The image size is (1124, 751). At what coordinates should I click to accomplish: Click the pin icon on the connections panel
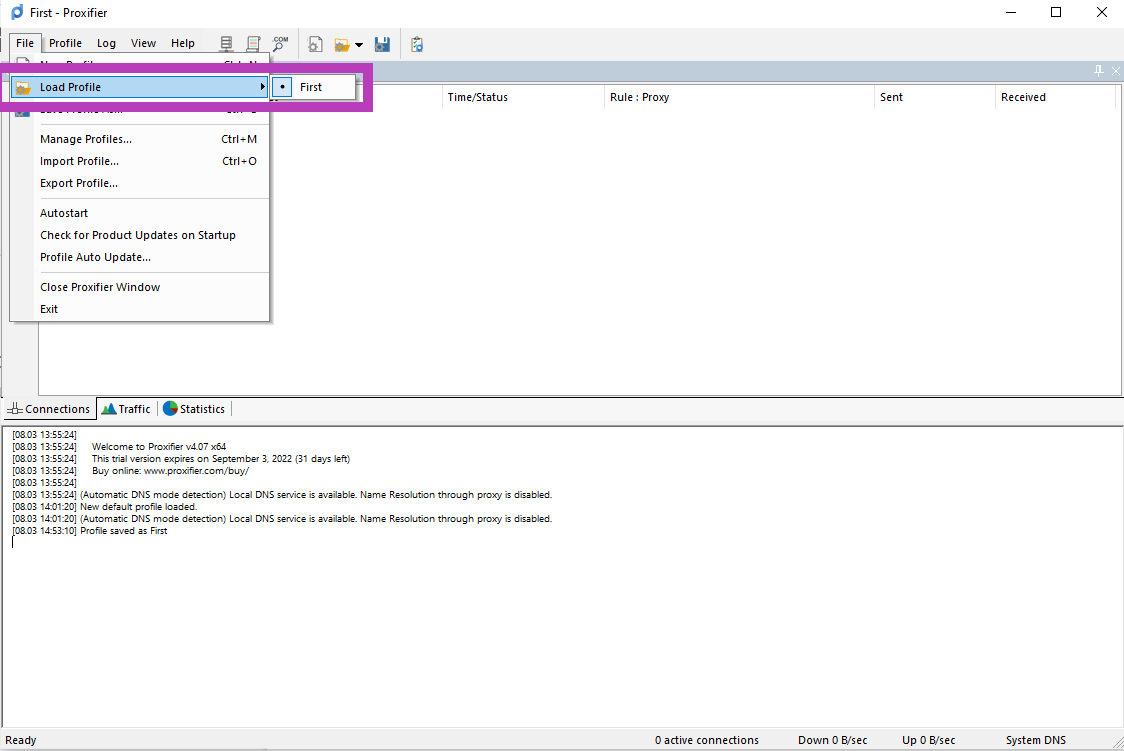click(x=1099, y=70)
